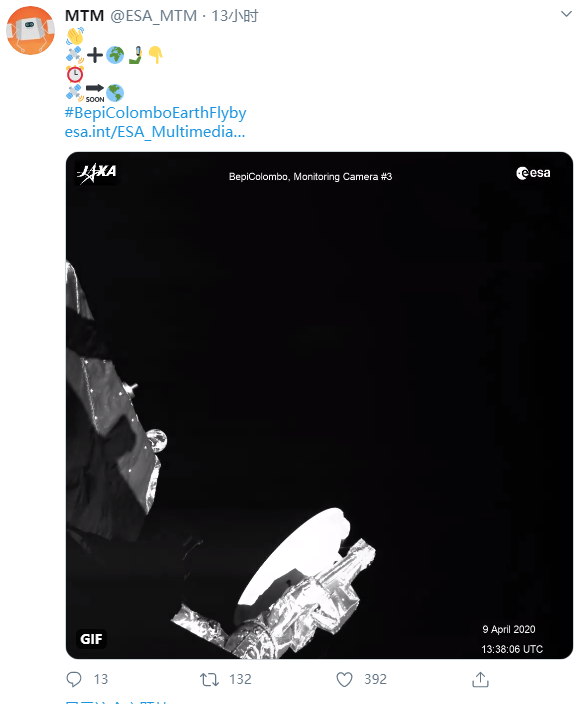Image resolution: width=583 pixels, height=704 pixels.
Task: Click the GIF badge on media
Action: (x=91, y=638)
